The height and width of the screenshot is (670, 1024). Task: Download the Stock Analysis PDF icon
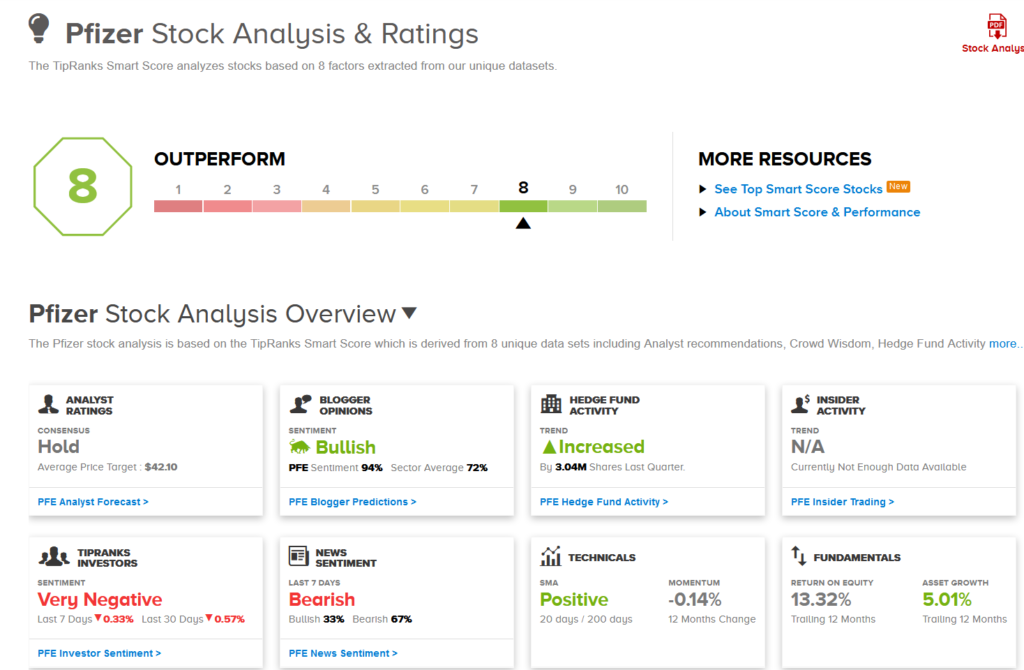coord(996,27)
